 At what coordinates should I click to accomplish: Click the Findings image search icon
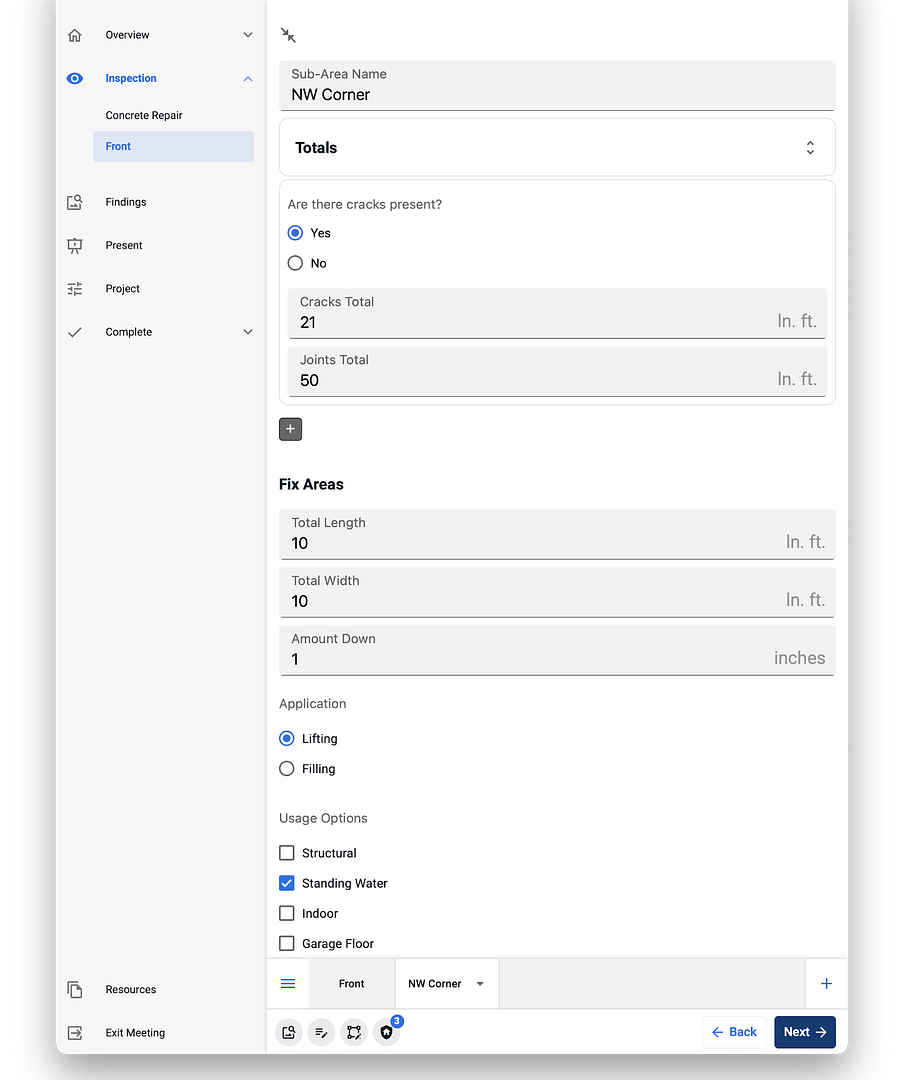[x=74, y=202]
